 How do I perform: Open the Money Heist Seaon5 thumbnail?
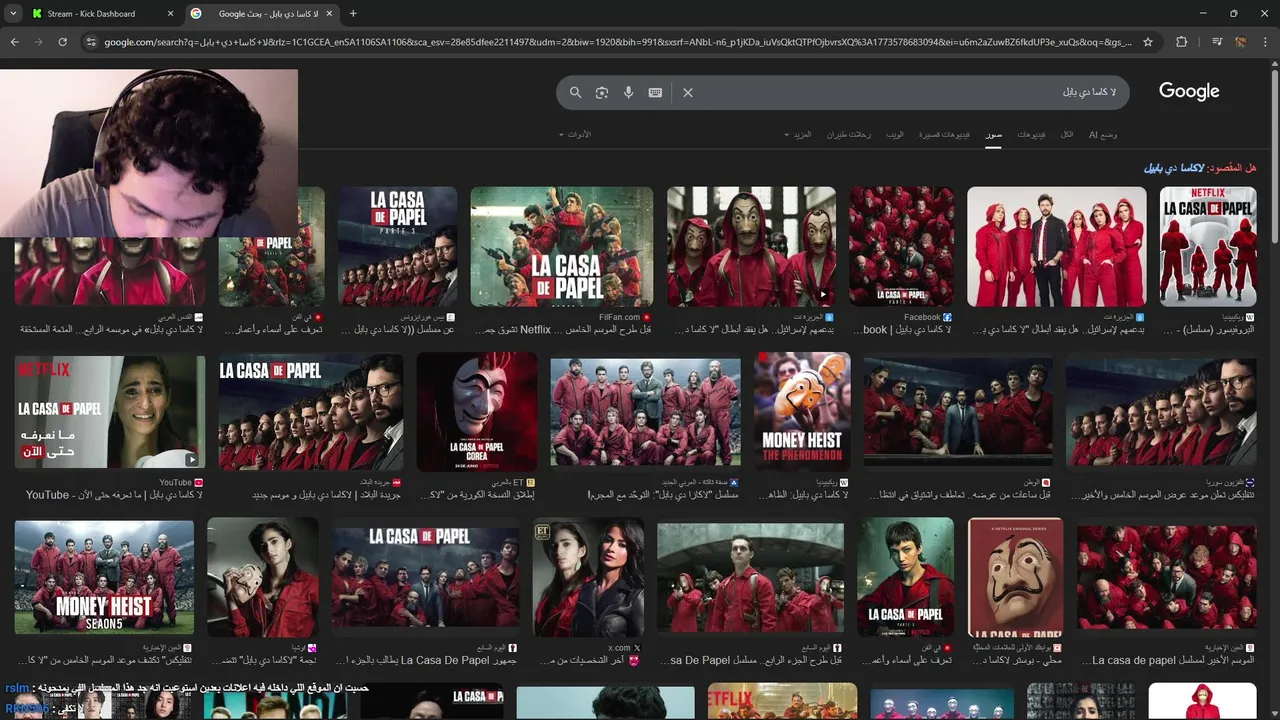pos(104,577)
